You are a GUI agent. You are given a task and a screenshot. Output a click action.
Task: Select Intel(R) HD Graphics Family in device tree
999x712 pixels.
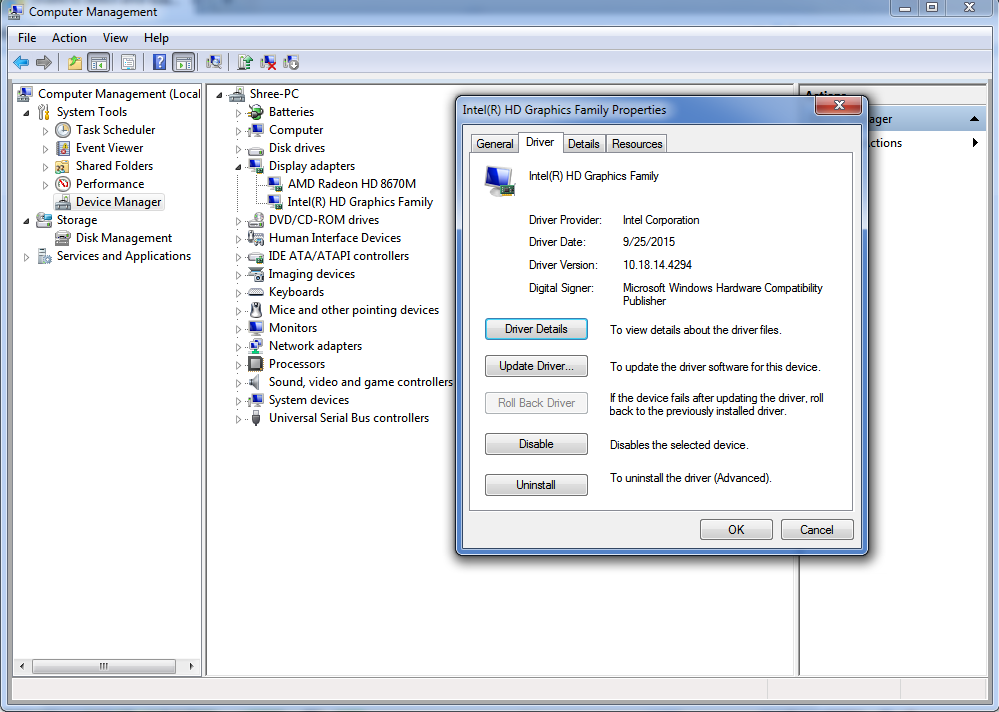coord(360,202)
